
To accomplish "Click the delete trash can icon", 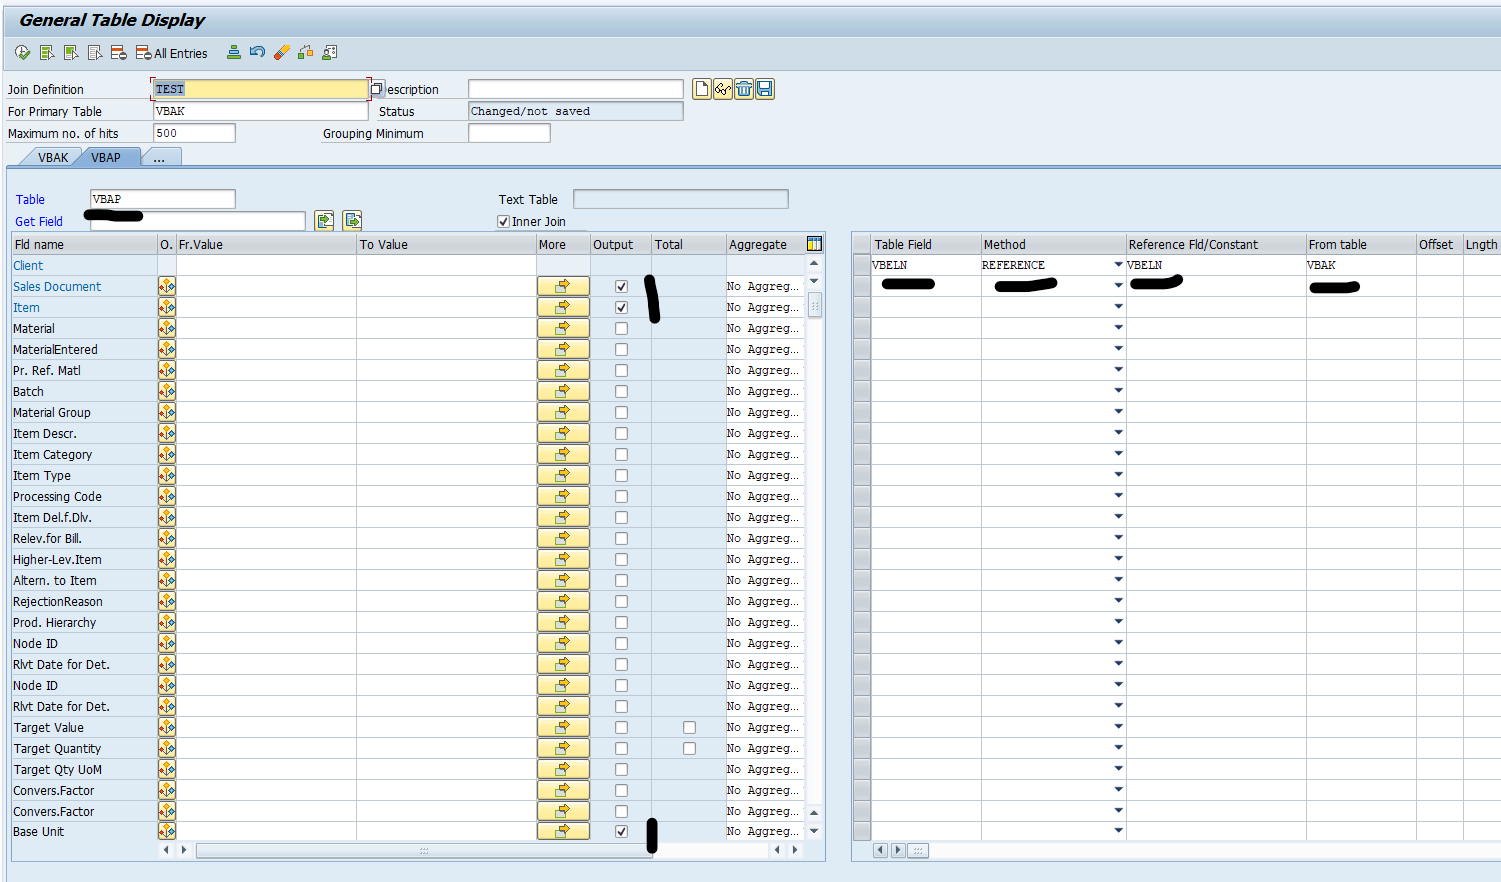I will click(x=744, y=89).
